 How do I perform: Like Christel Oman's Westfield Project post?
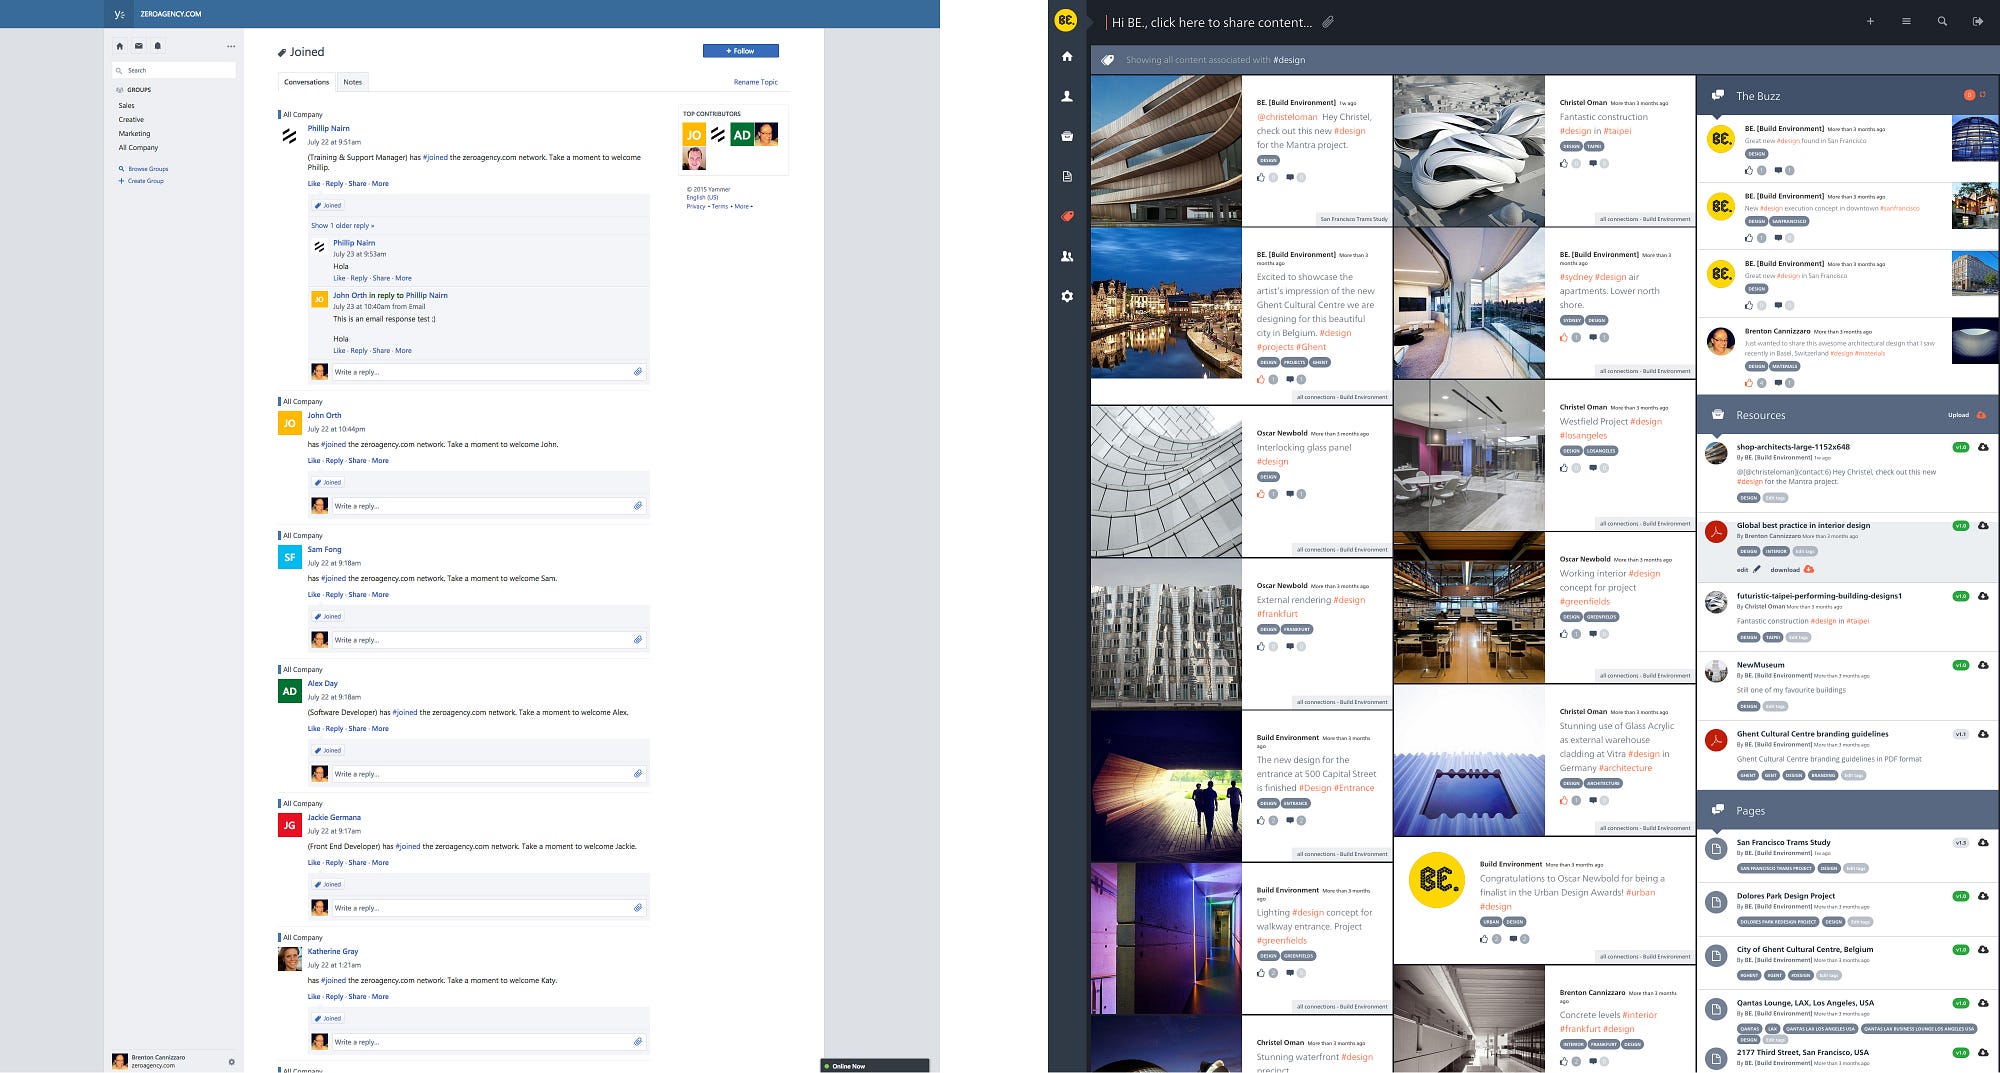(1564, 467)
